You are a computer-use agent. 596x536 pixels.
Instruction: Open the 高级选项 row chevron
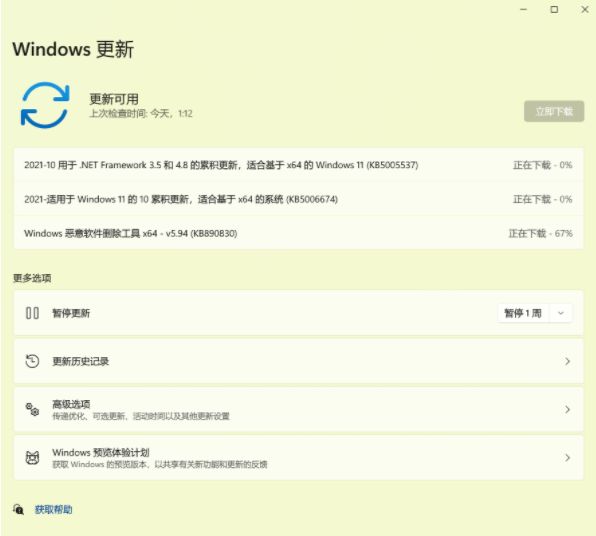click(x=567, y=409)
